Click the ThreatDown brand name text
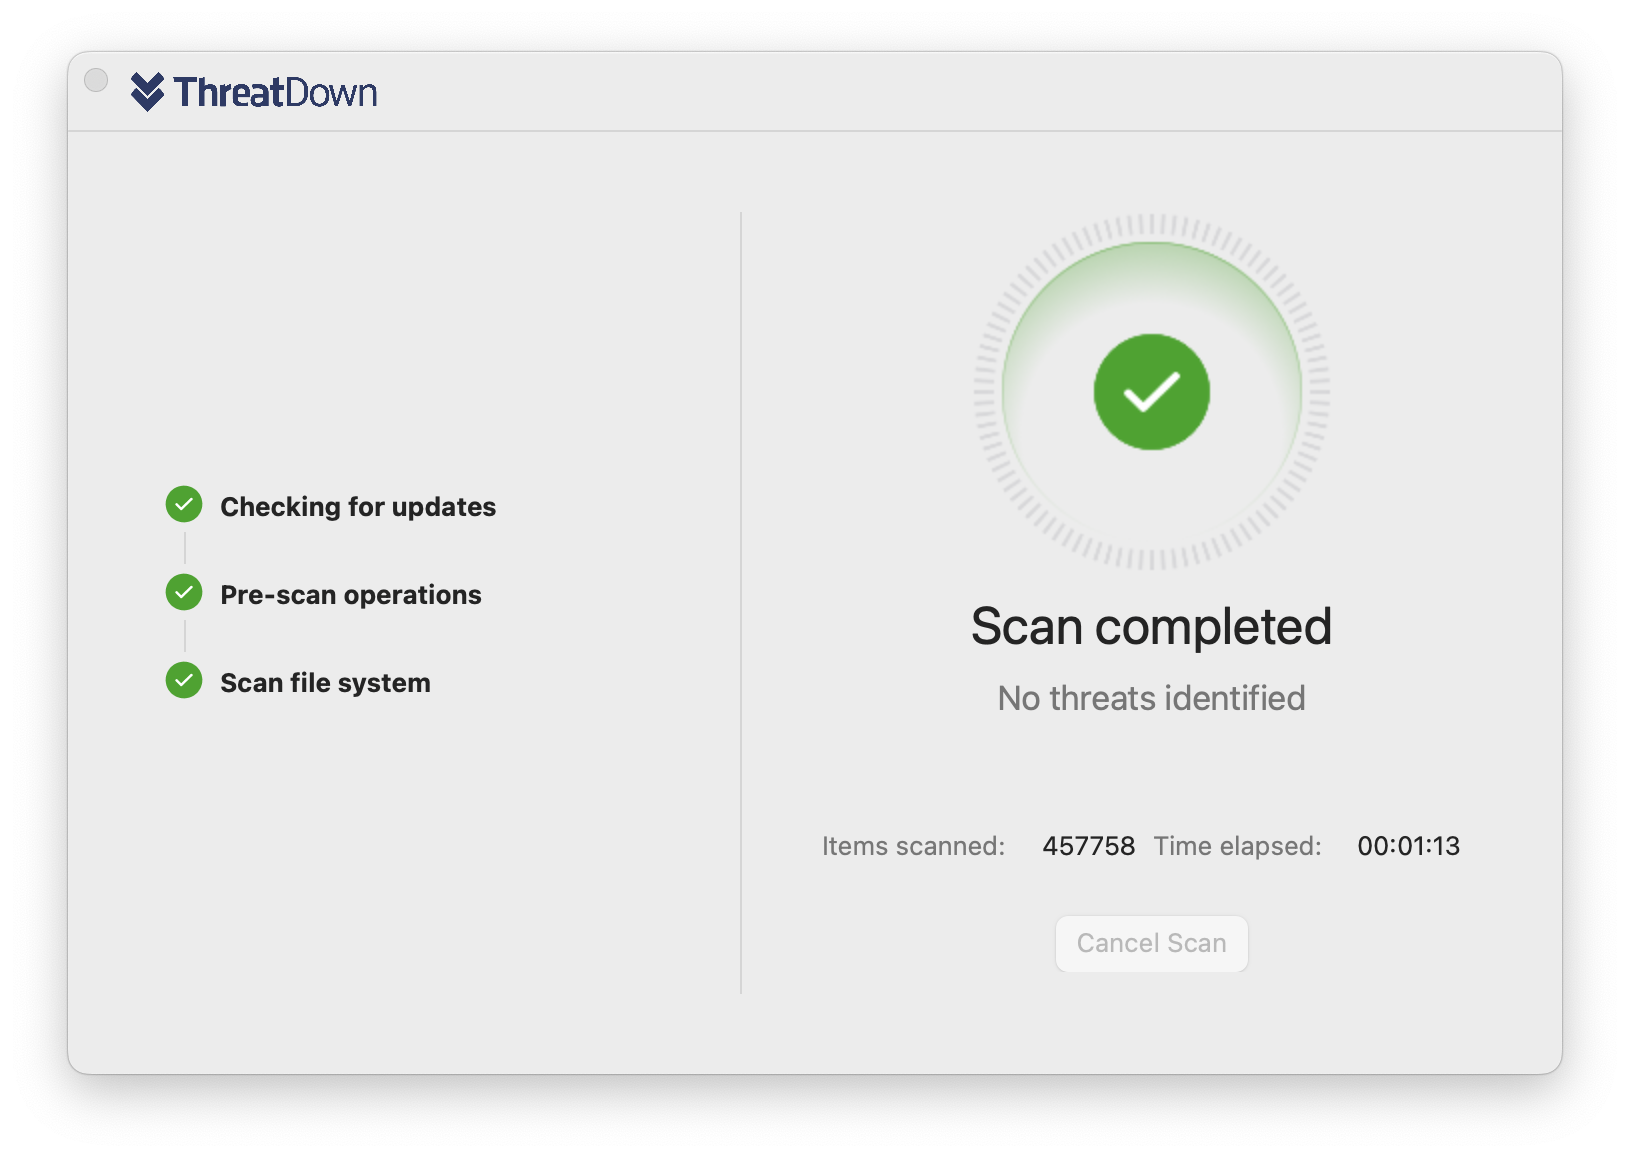 tap(276, 93)
